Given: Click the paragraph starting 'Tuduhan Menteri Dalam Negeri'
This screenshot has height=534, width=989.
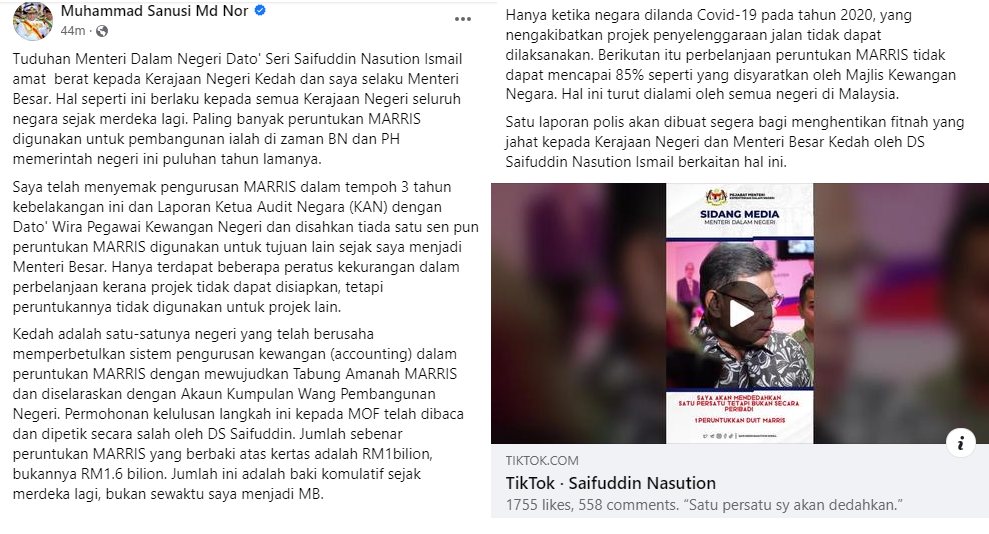Looking at the screenshot, I should (x=238, y=109).
